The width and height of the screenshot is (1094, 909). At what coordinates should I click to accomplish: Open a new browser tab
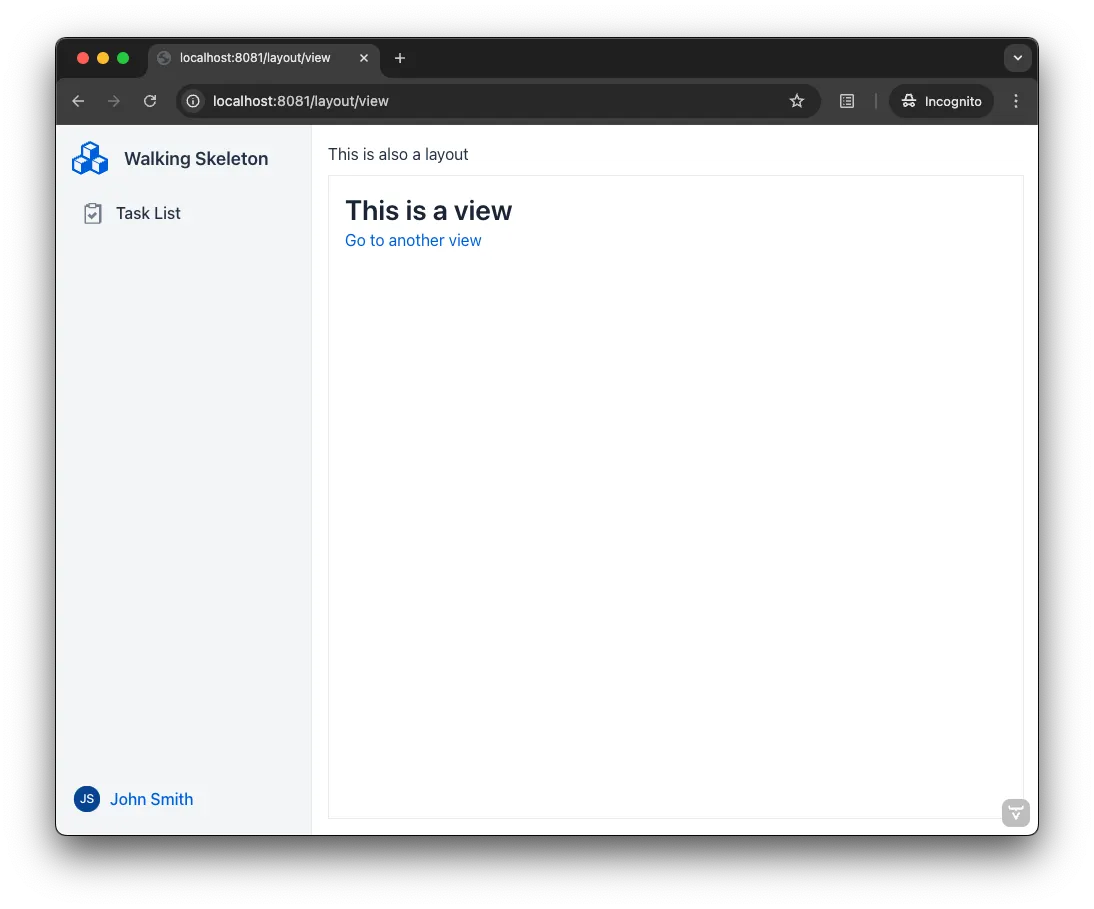400,58
